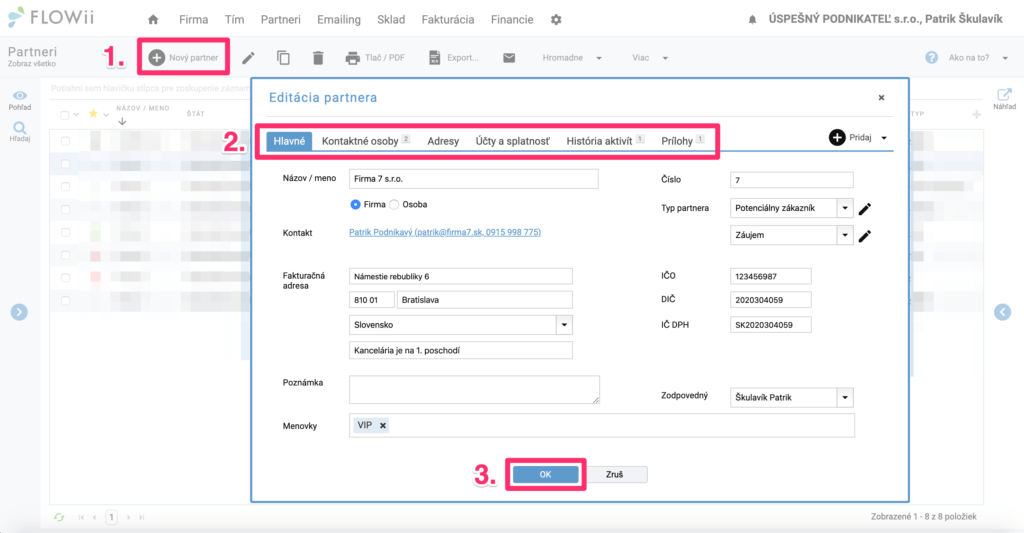
Task: Sort by the Názov / meno column header
Action: click(142, 108)
